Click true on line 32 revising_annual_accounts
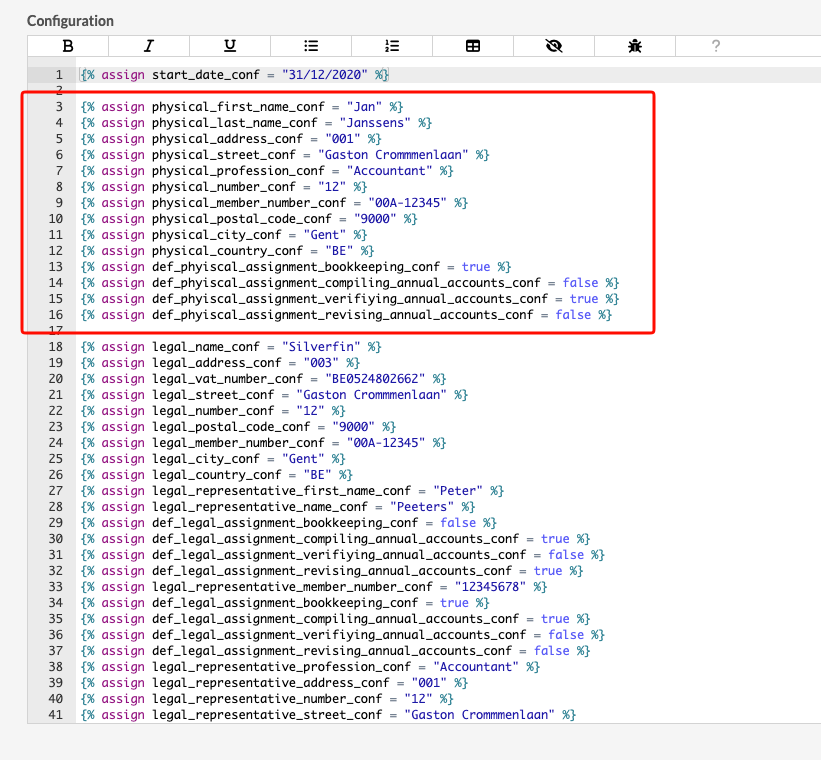 pyautogui.click(x=548, y=570)
